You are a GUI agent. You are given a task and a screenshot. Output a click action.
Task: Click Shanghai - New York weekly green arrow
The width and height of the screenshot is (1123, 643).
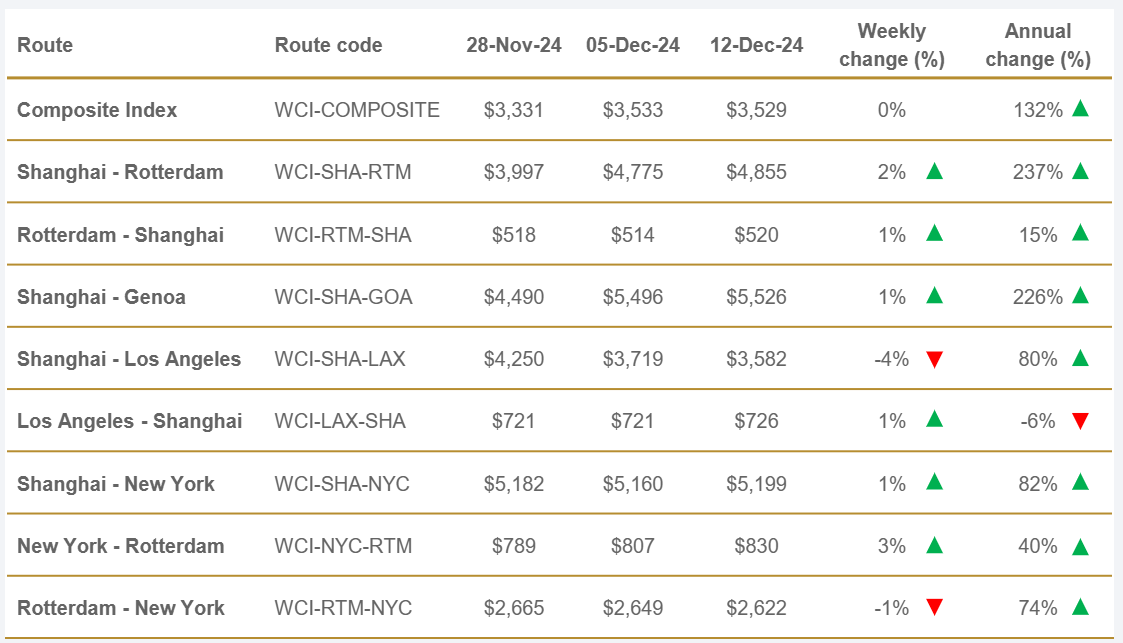pos(934,483)
